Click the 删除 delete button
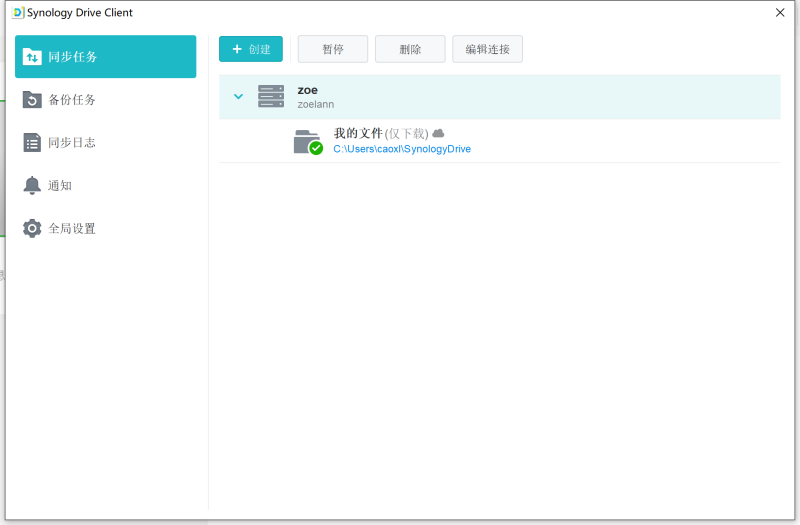Viewport: 800px width, 525px height. click(410, 49)
